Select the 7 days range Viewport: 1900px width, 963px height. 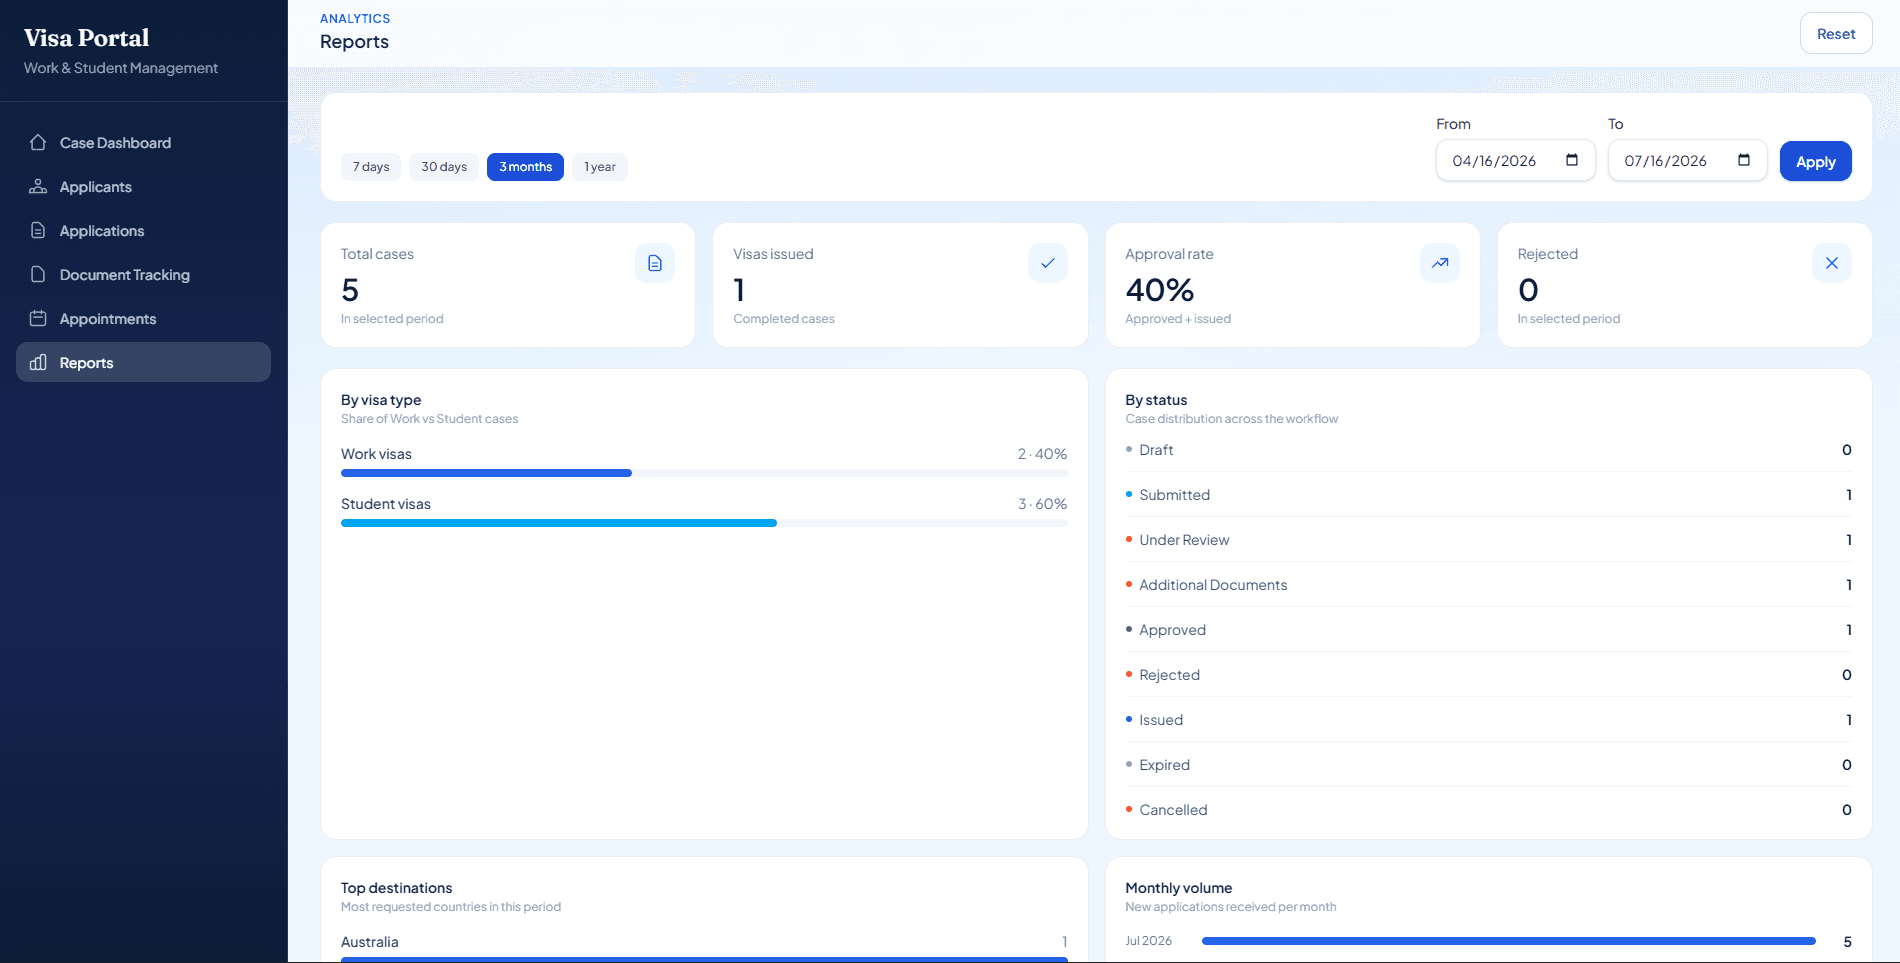(371, 167)
